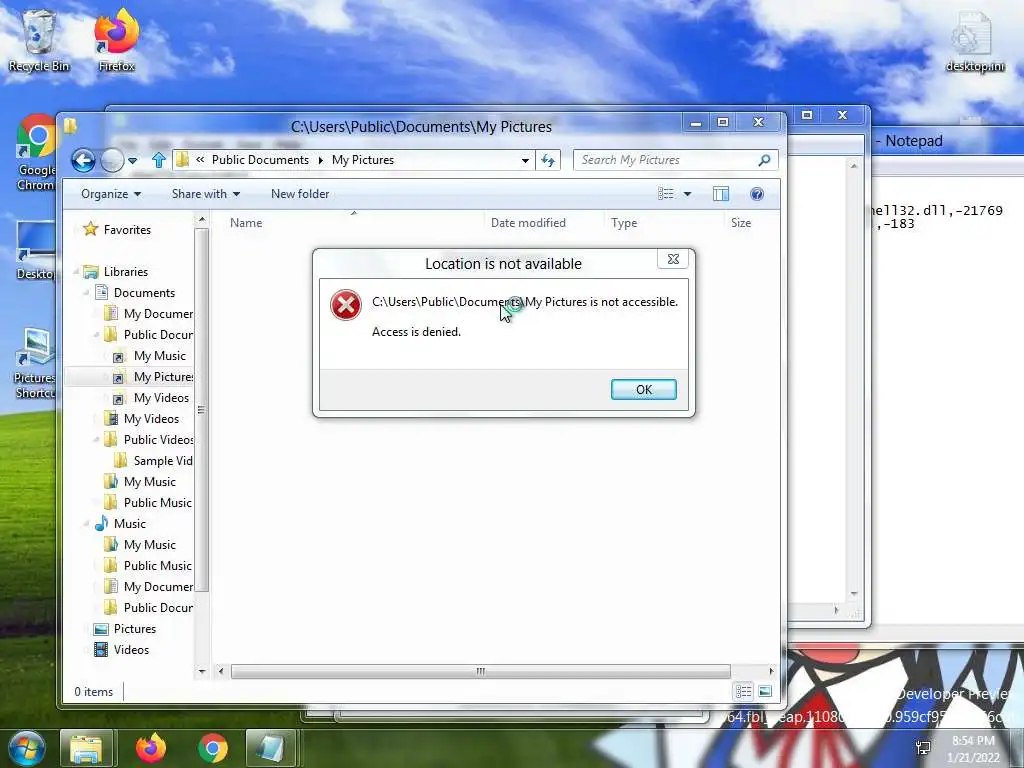Click the search magnifier icon
This screenshot has height=768, width=1024.
tap(765, 160)
